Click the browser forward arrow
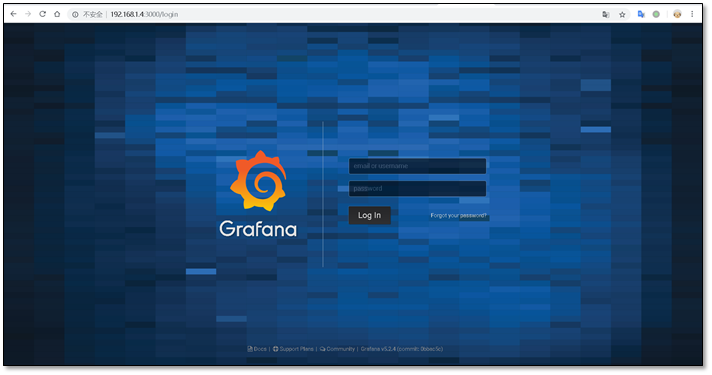The image size is (712, 375). pyautogui.click(x=28, y=14)
